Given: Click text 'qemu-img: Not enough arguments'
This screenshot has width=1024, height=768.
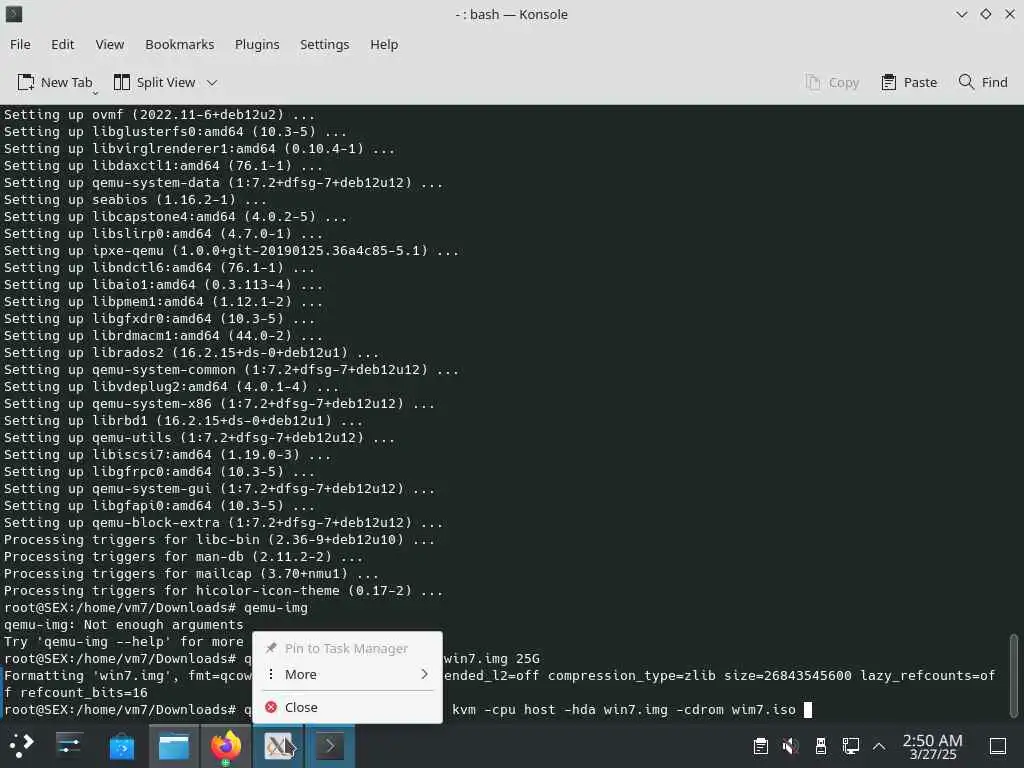Looking at the screenshot, I should click(123, 624).
